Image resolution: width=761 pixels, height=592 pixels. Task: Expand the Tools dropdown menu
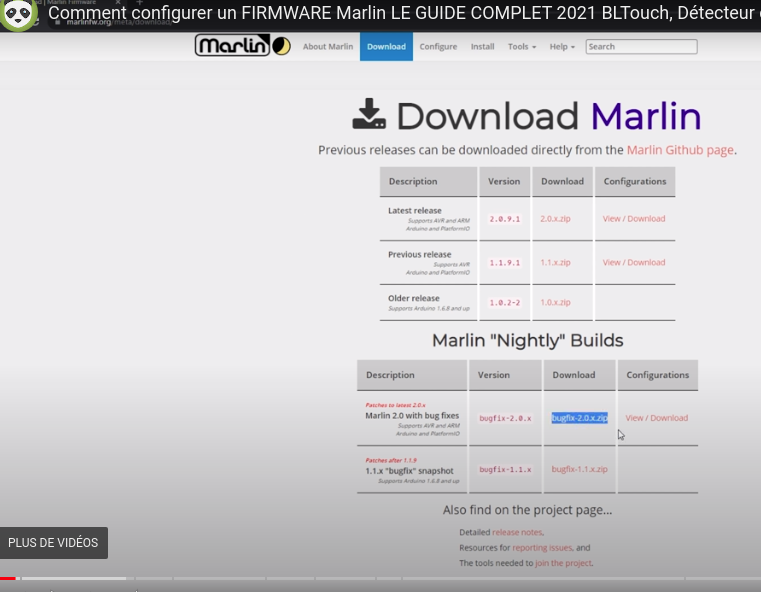coord(522,47)
